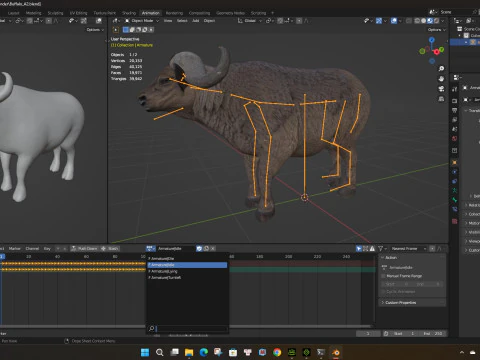Screen dimensions: 480x360
Task: Open the Scene properties tab
Action: [455, 129]
